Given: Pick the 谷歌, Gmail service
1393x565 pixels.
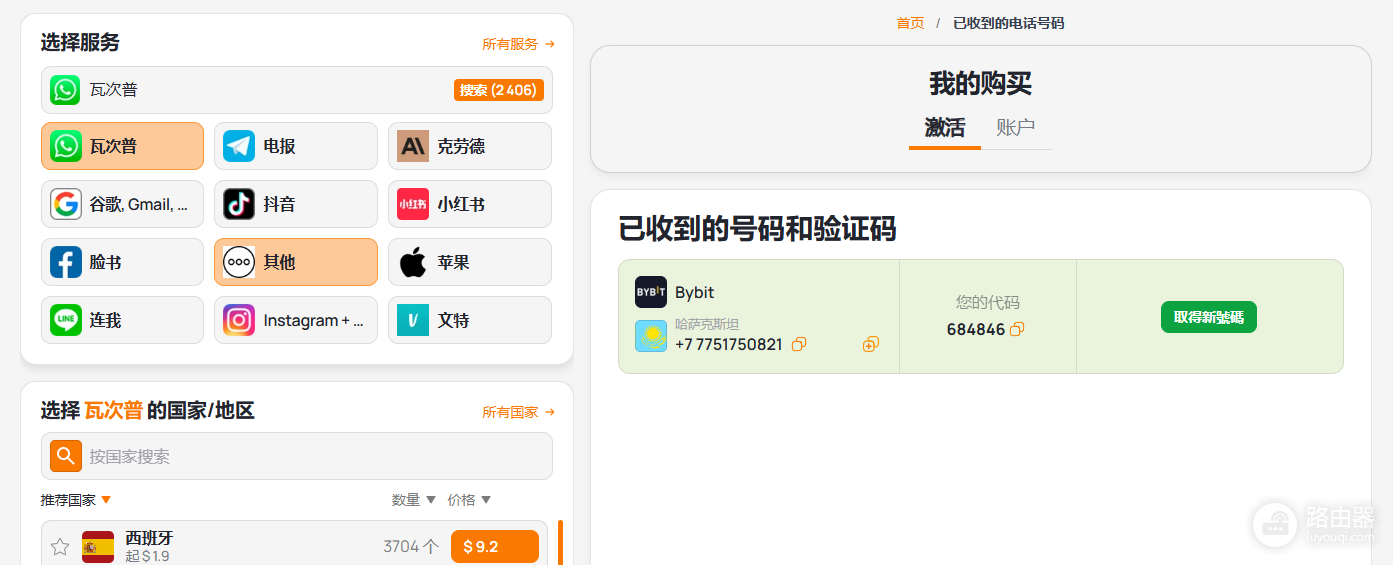Looking at the screenshot, I should click(x=122, y=204).
